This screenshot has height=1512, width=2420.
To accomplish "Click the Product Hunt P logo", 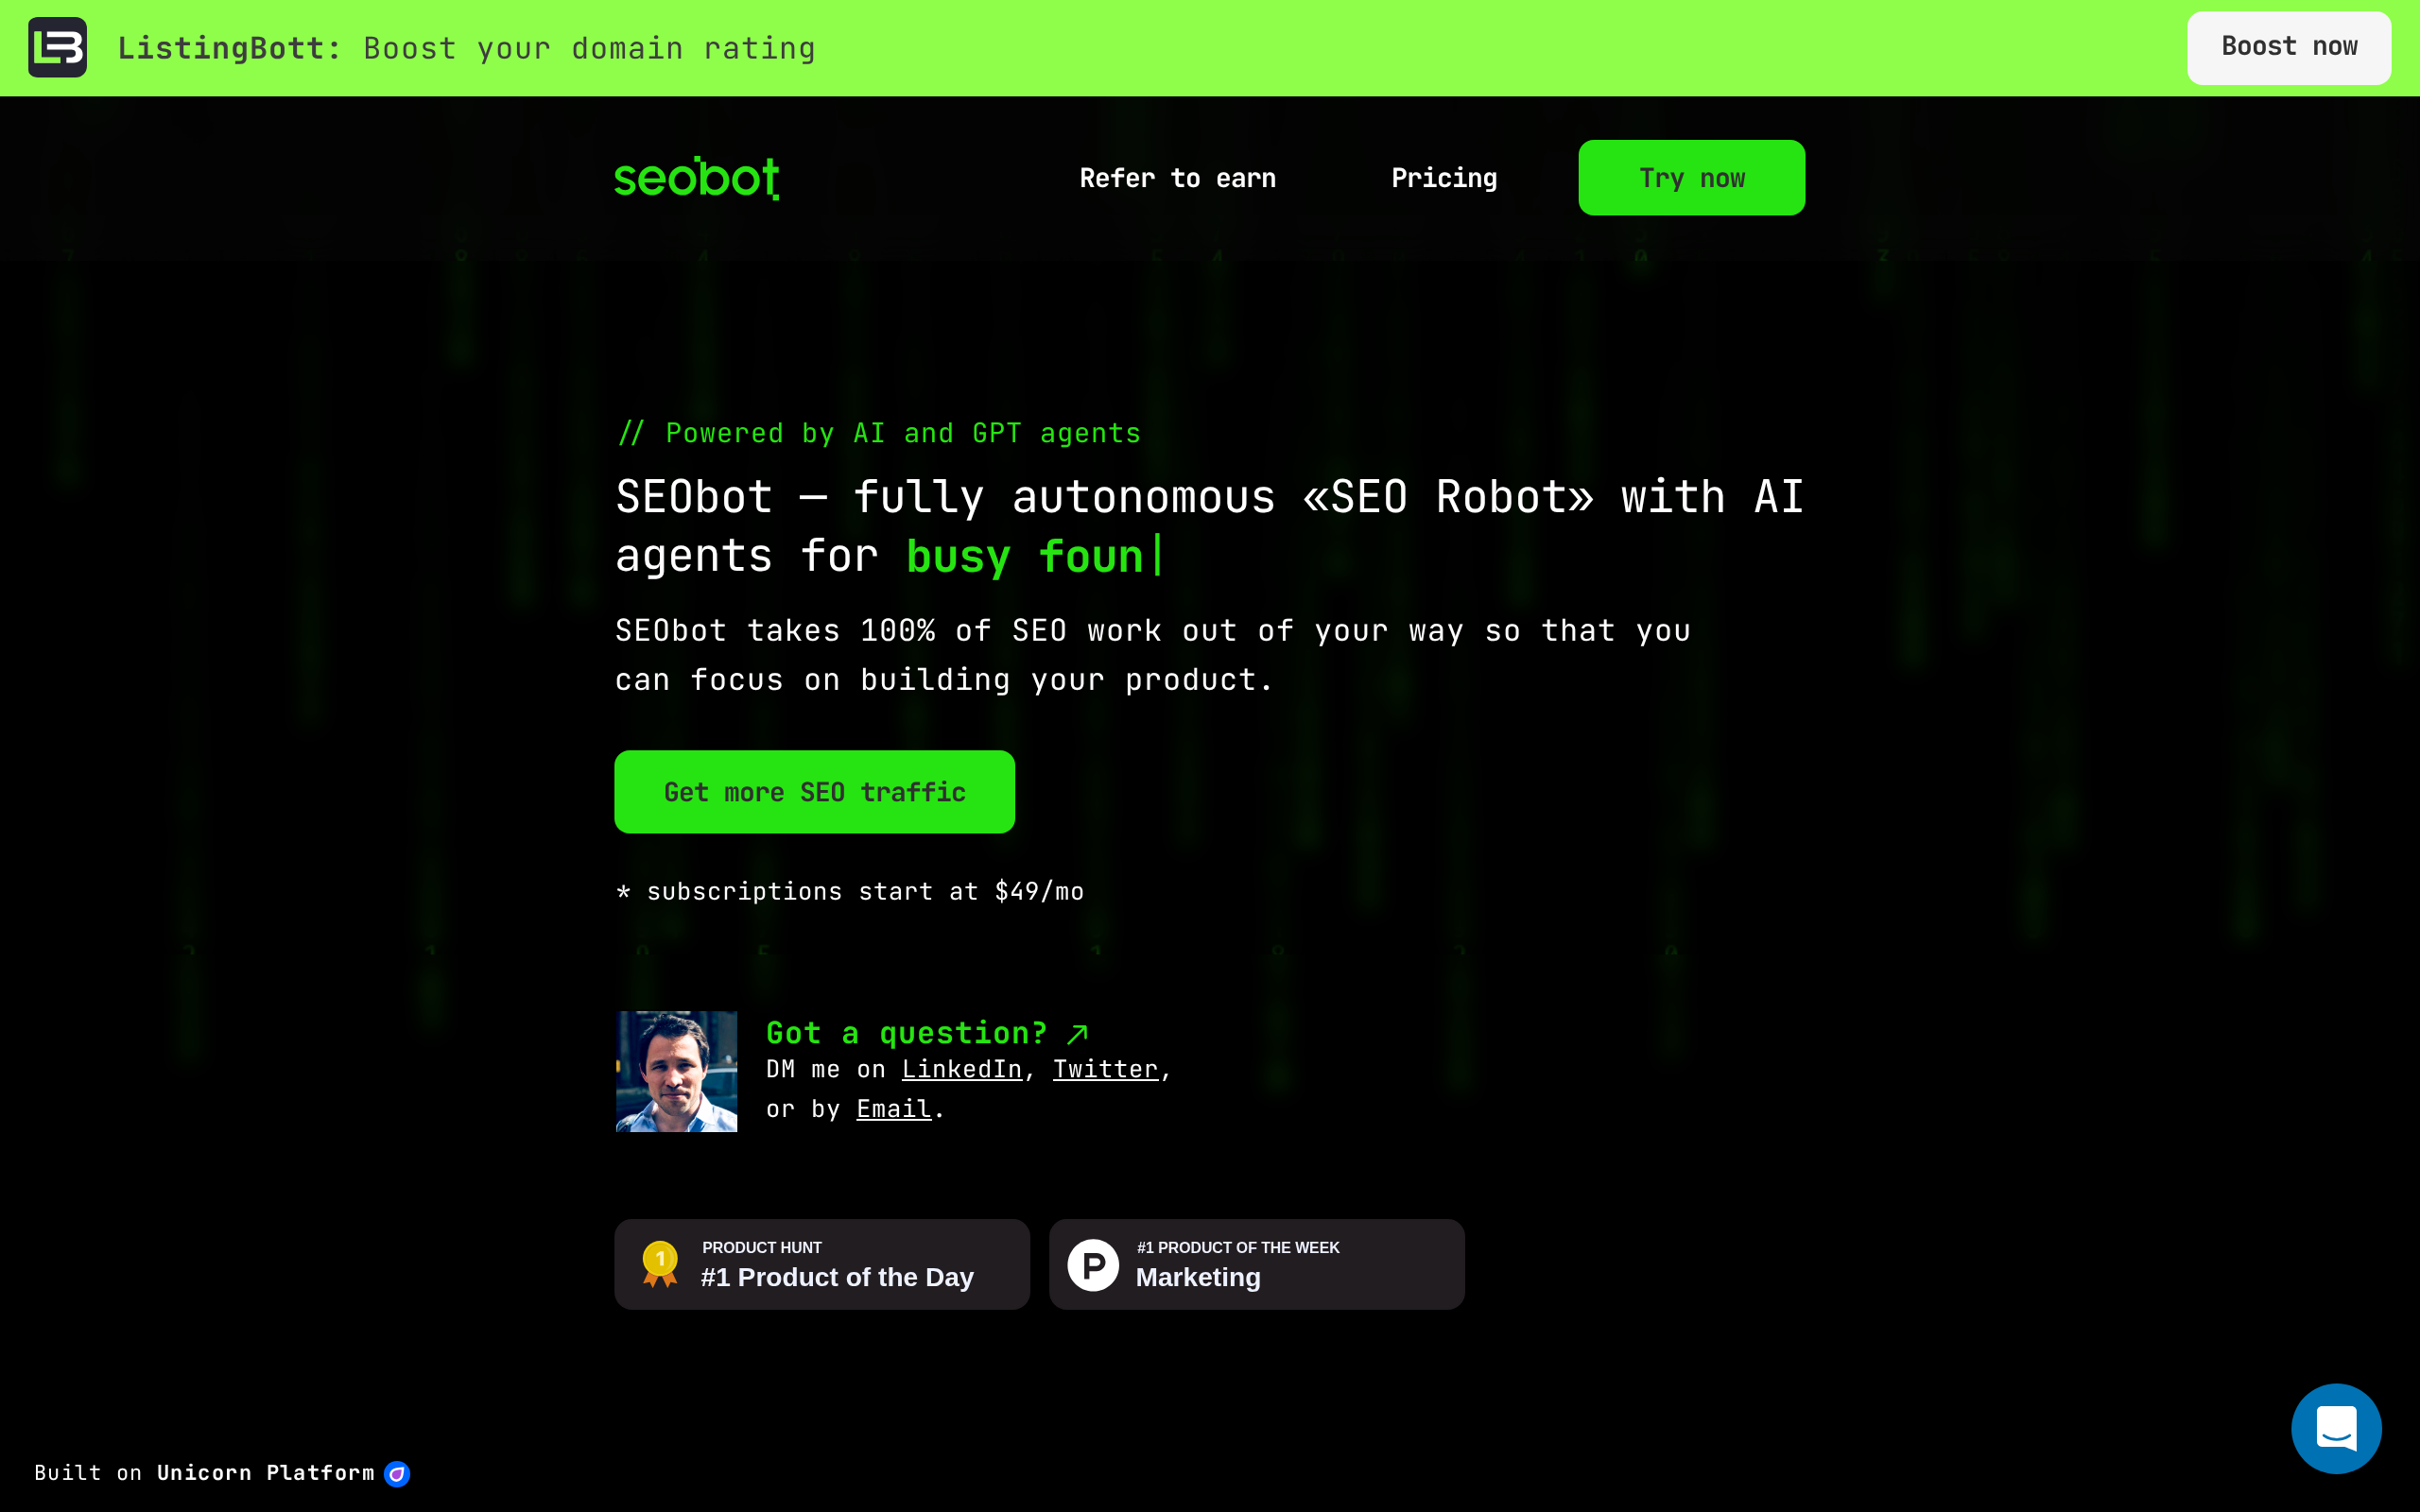I will pyautogui.click(x=1093, y=1265).
